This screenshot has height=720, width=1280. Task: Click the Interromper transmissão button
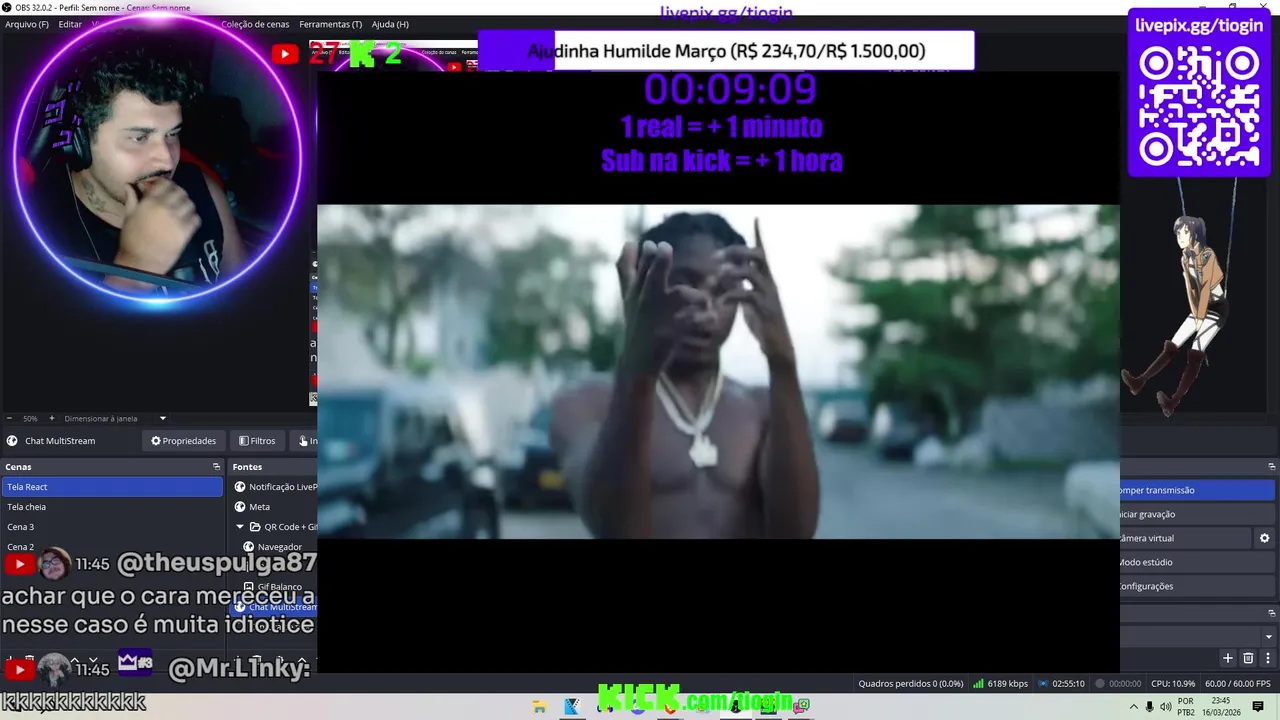[x=1198, y=490]
